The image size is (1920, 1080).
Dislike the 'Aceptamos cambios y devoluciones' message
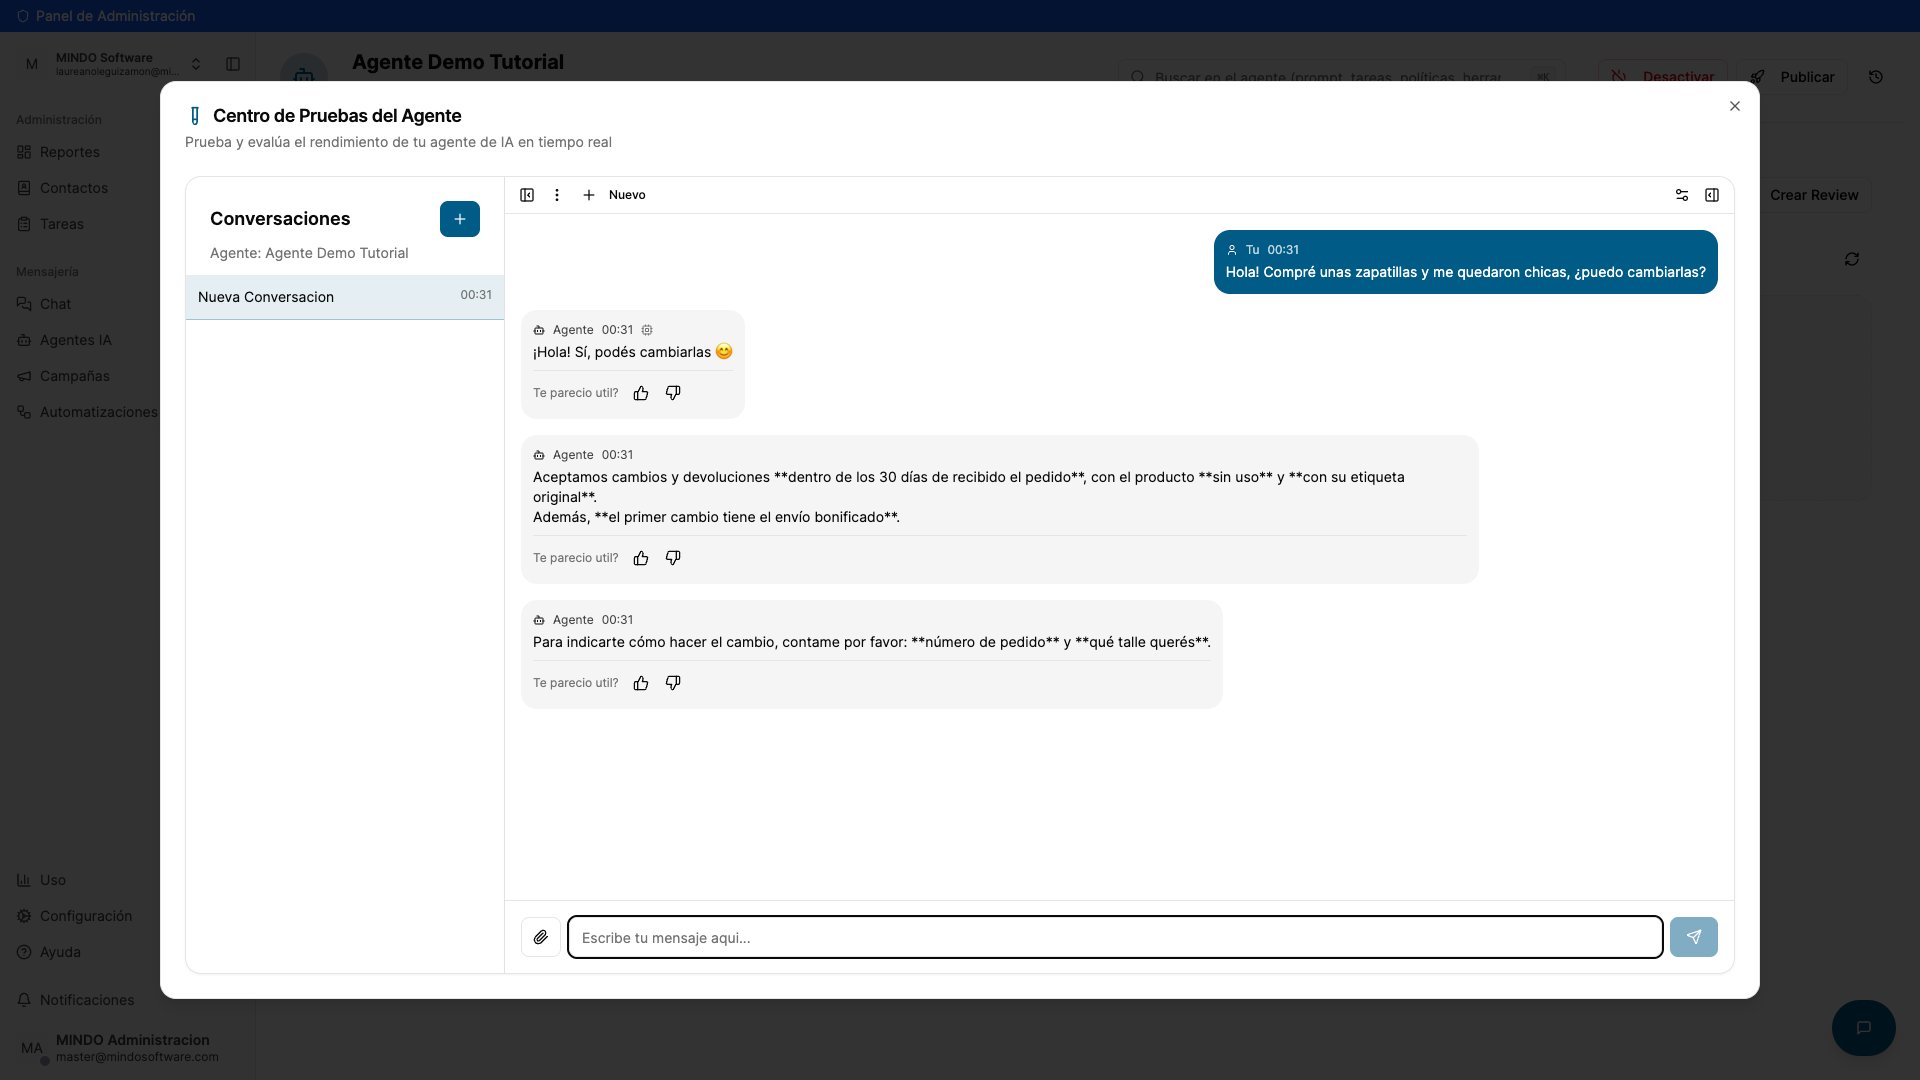(673, 558)
